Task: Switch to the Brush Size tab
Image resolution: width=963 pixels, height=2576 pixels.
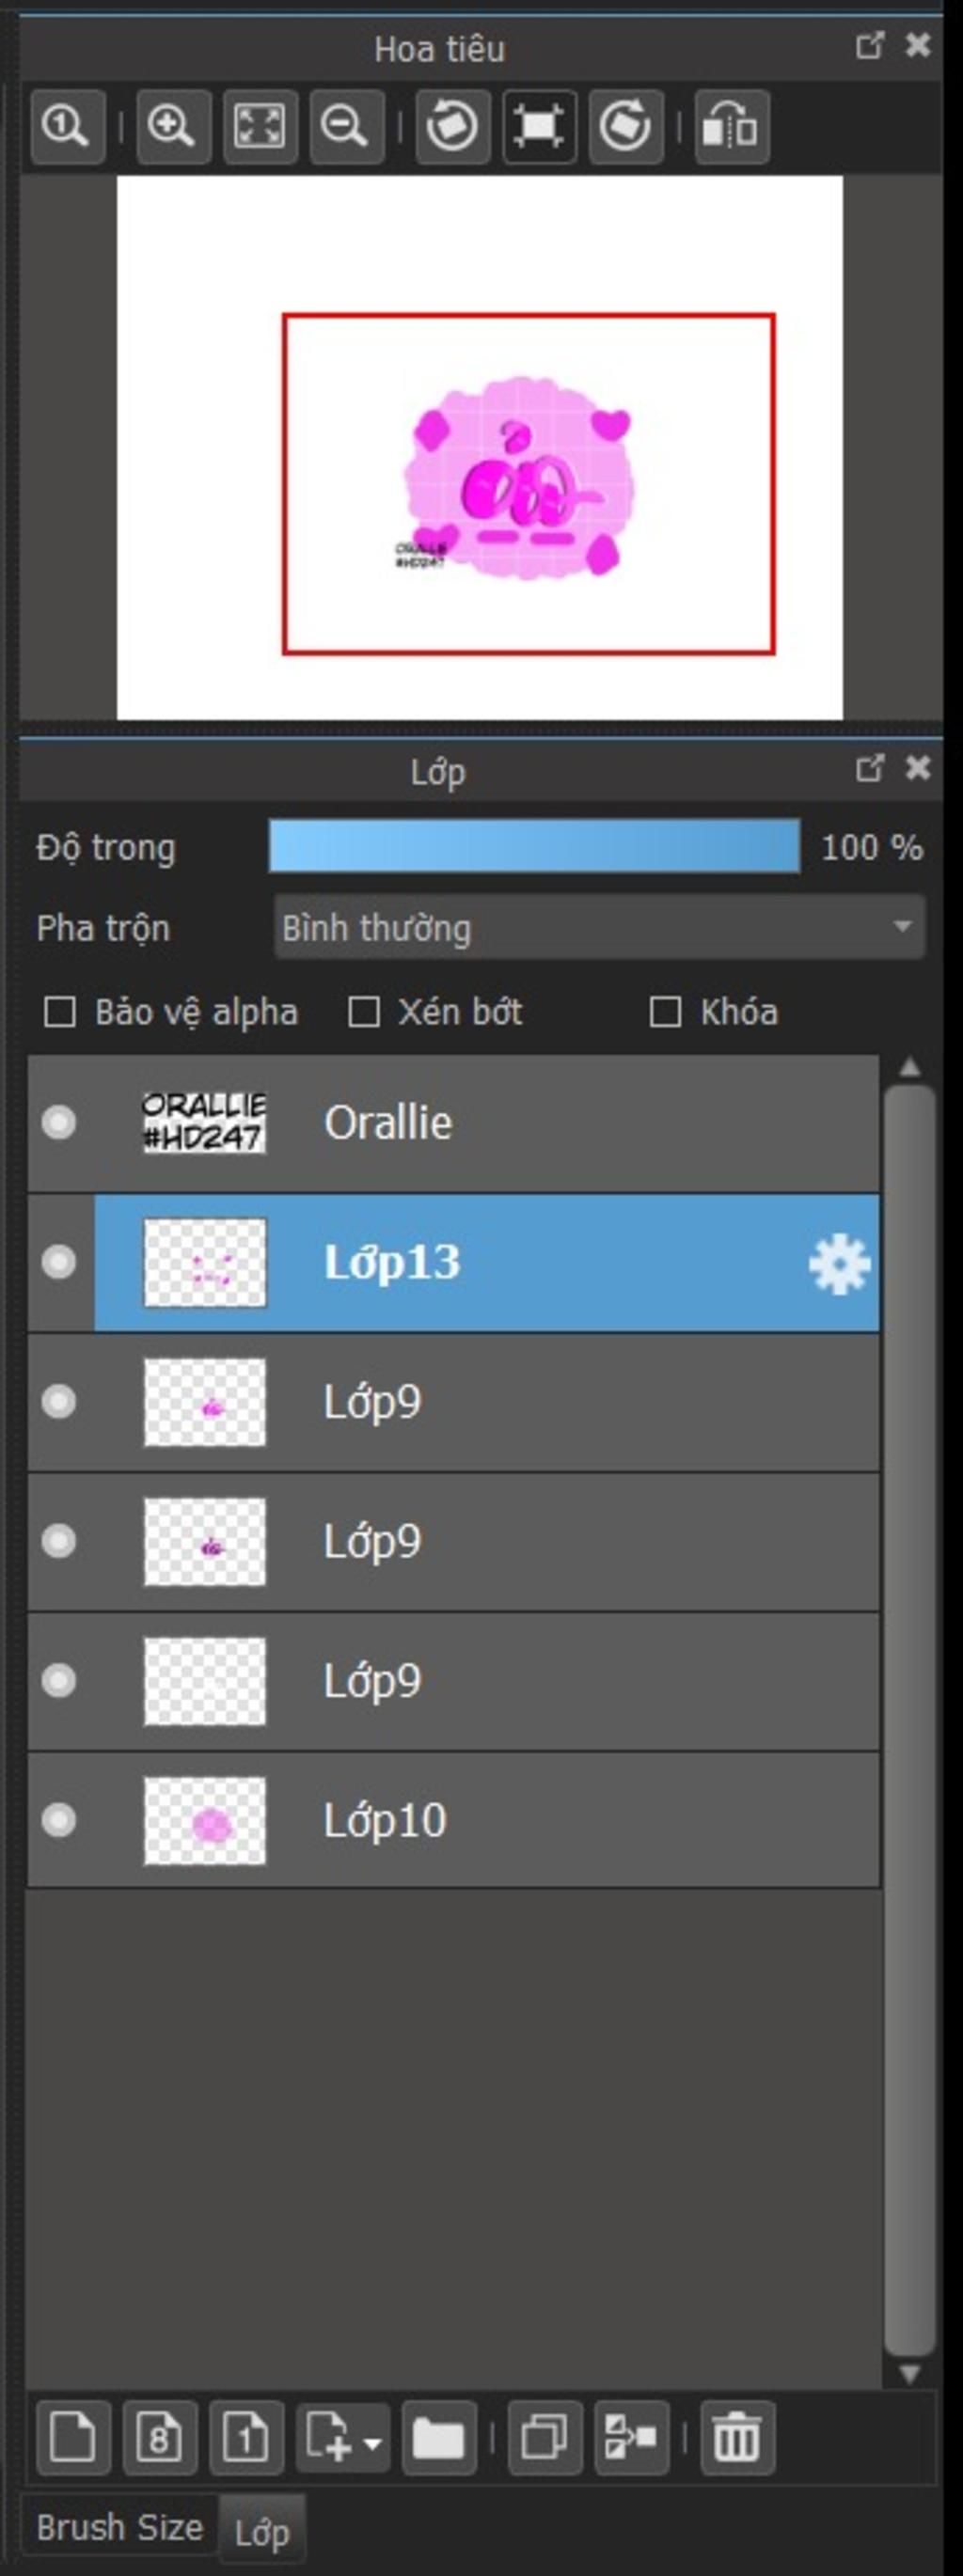Action: [x=120, y=2527]
